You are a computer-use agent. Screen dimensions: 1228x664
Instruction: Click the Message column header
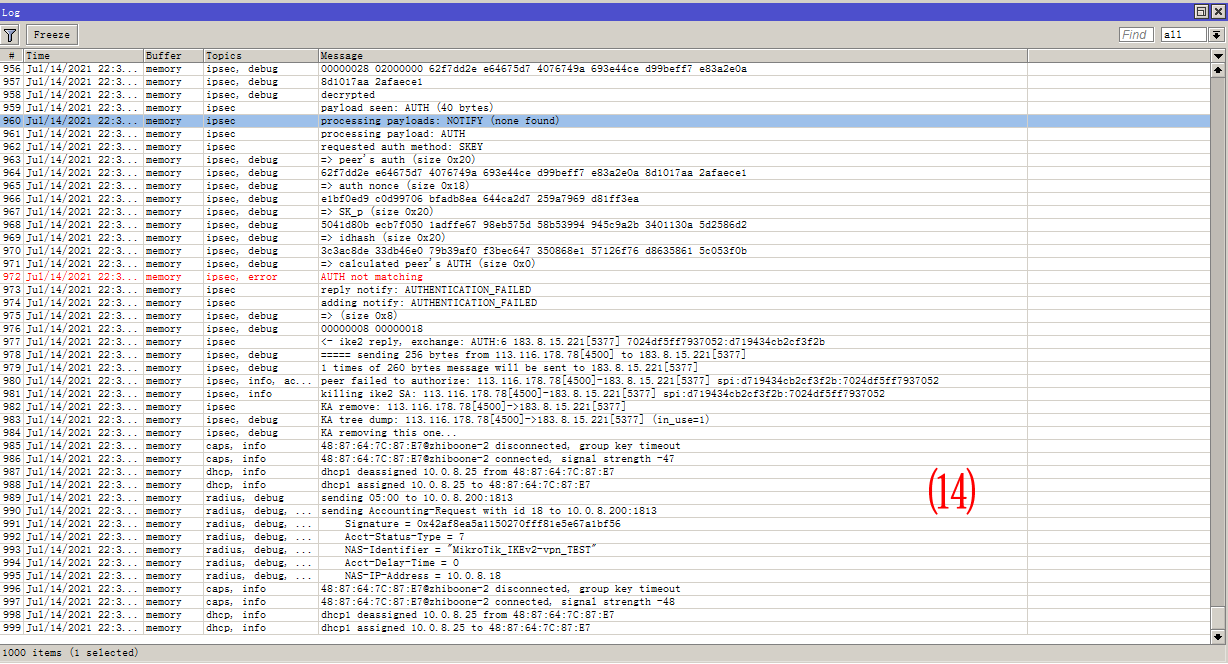pyautogui.click(x=400, y=55)
